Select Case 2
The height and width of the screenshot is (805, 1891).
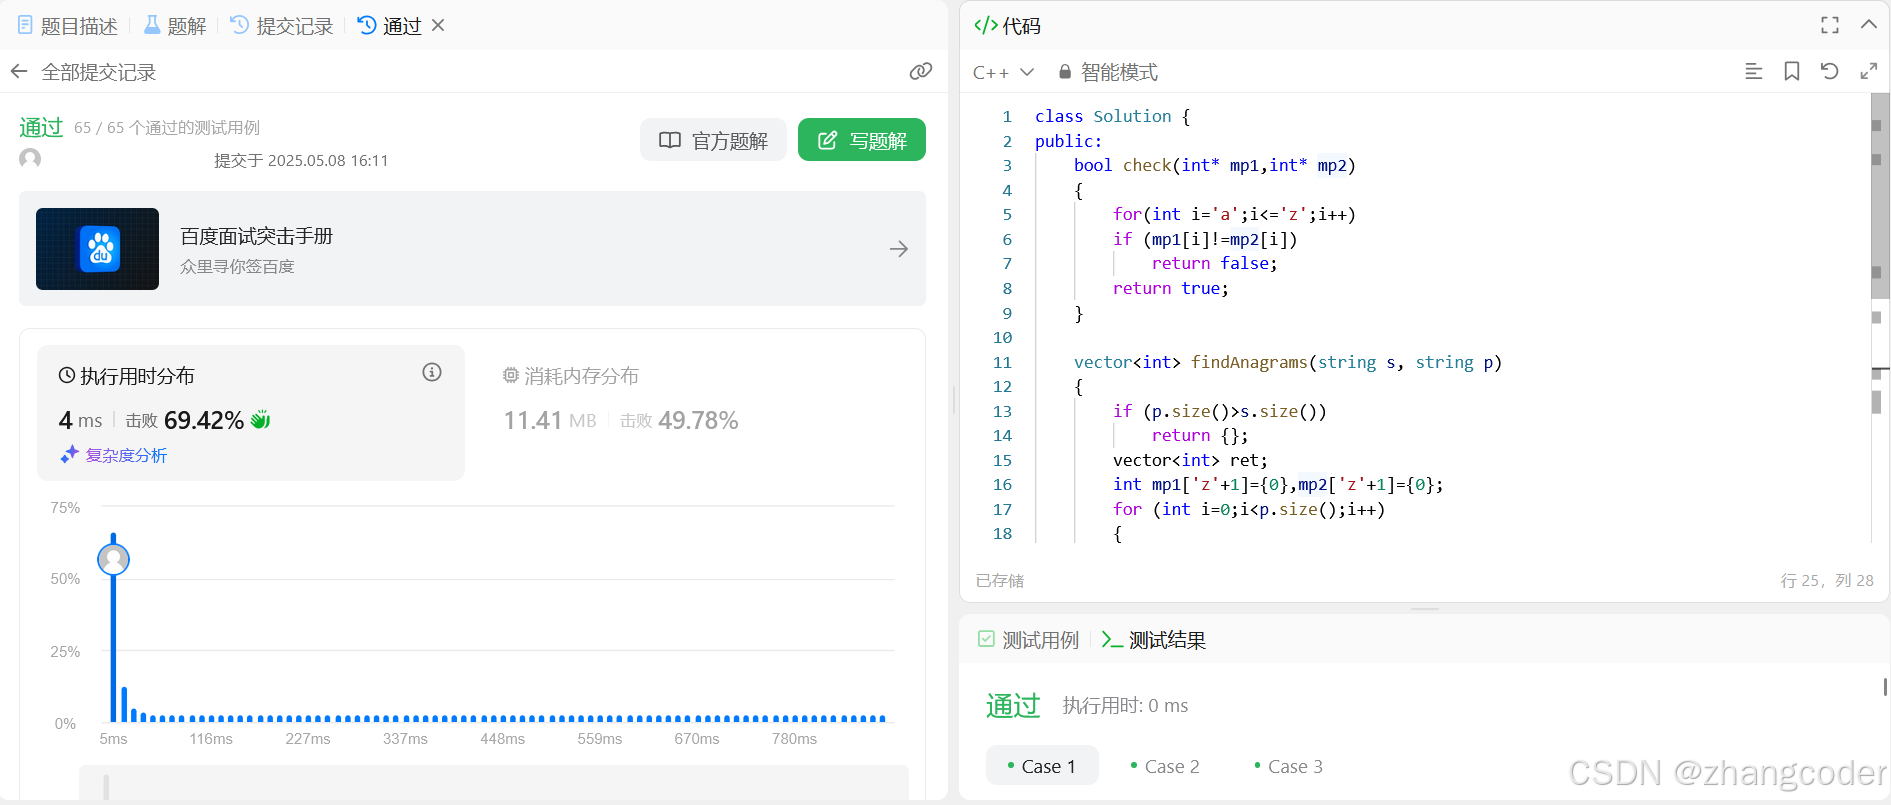tap(1165, 766)
